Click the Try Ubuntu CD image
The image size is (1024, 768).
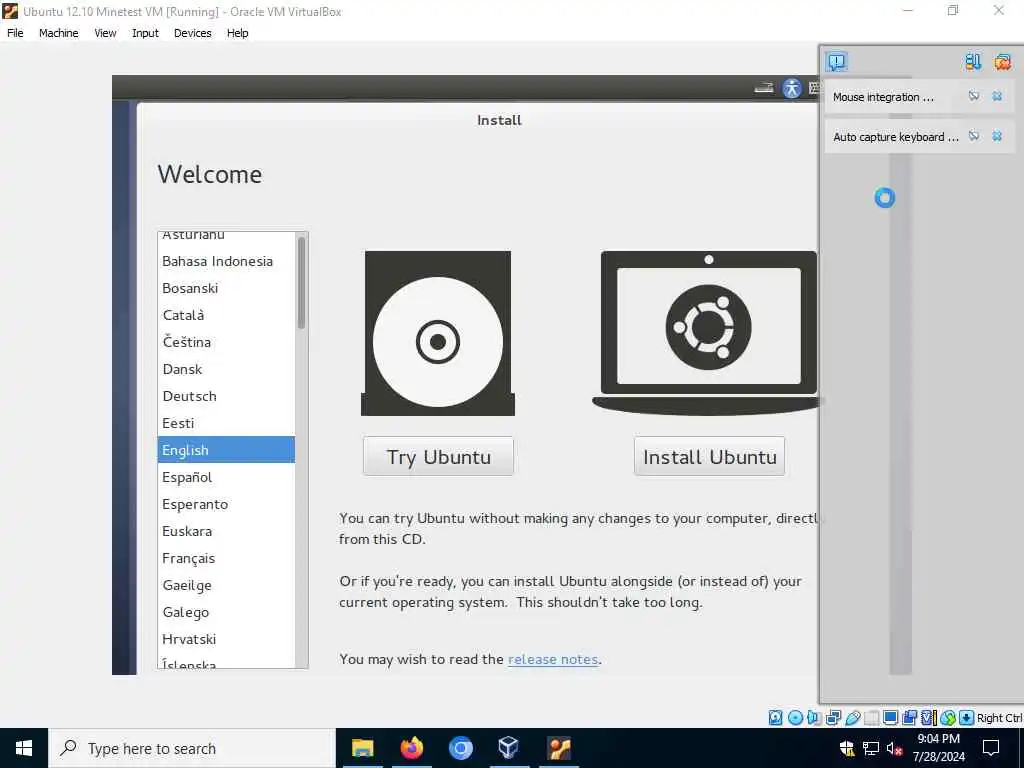(x=438, y=333)
